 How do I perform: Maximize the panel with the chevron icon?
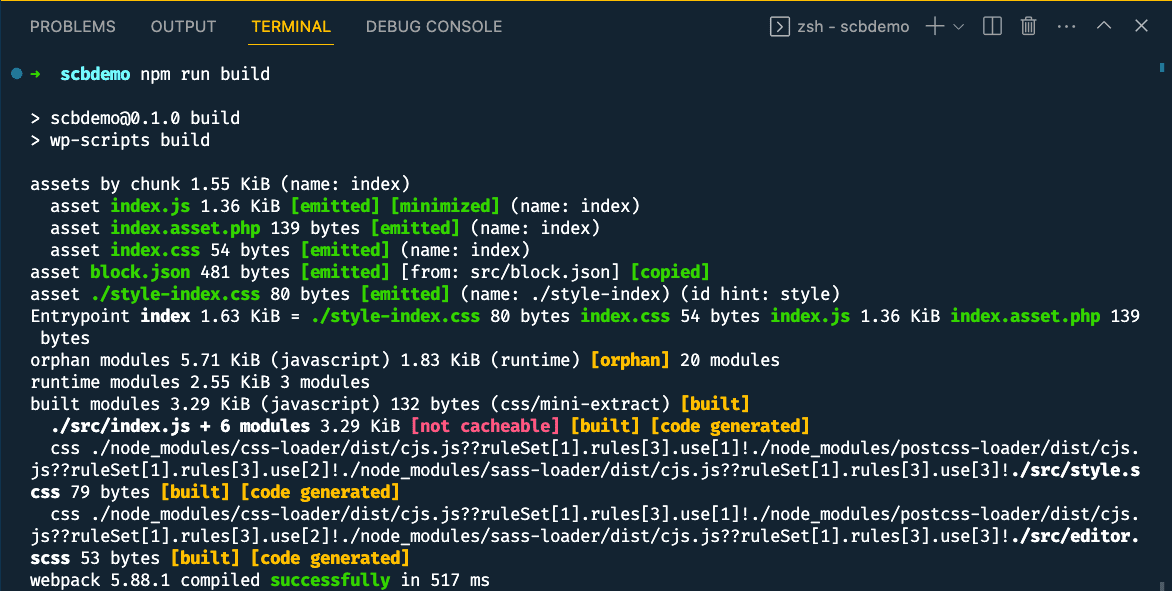point(1104,26)
